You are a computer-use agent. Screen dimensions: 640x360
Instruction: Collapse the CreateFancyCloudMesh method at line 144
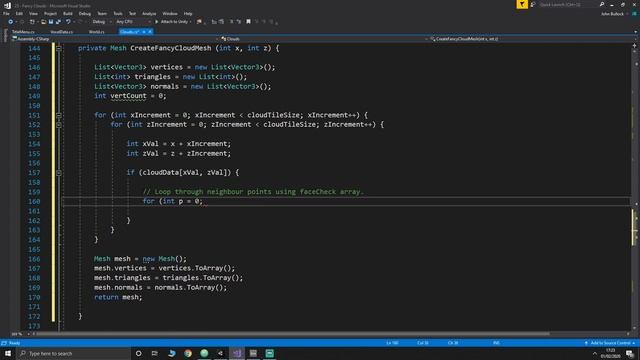59,48
